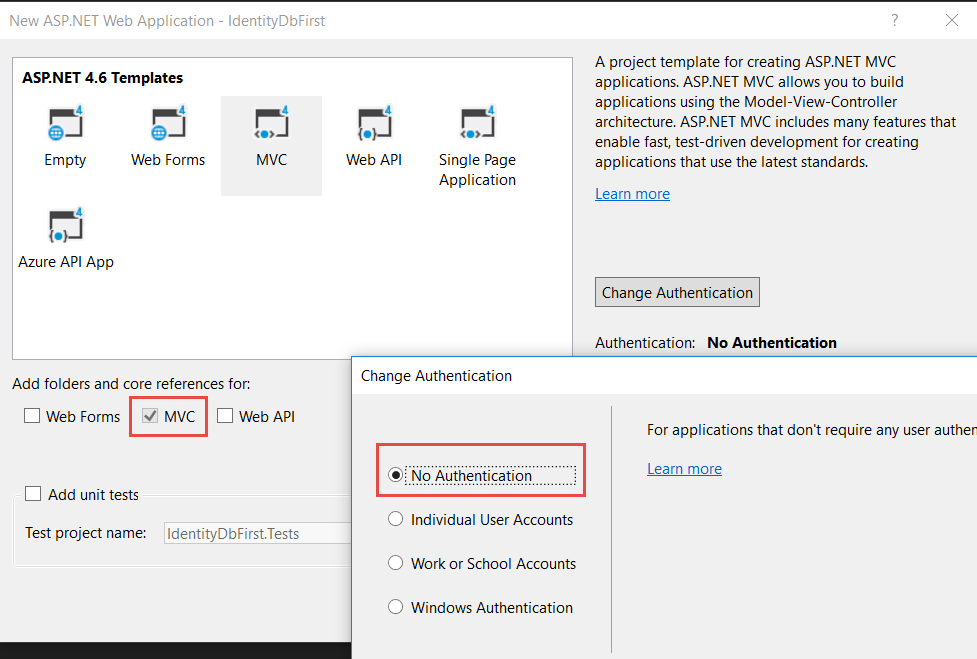Follow Learn more link under template description
The height and width of the screenshot is (659, 977).
tap(632, 194)
